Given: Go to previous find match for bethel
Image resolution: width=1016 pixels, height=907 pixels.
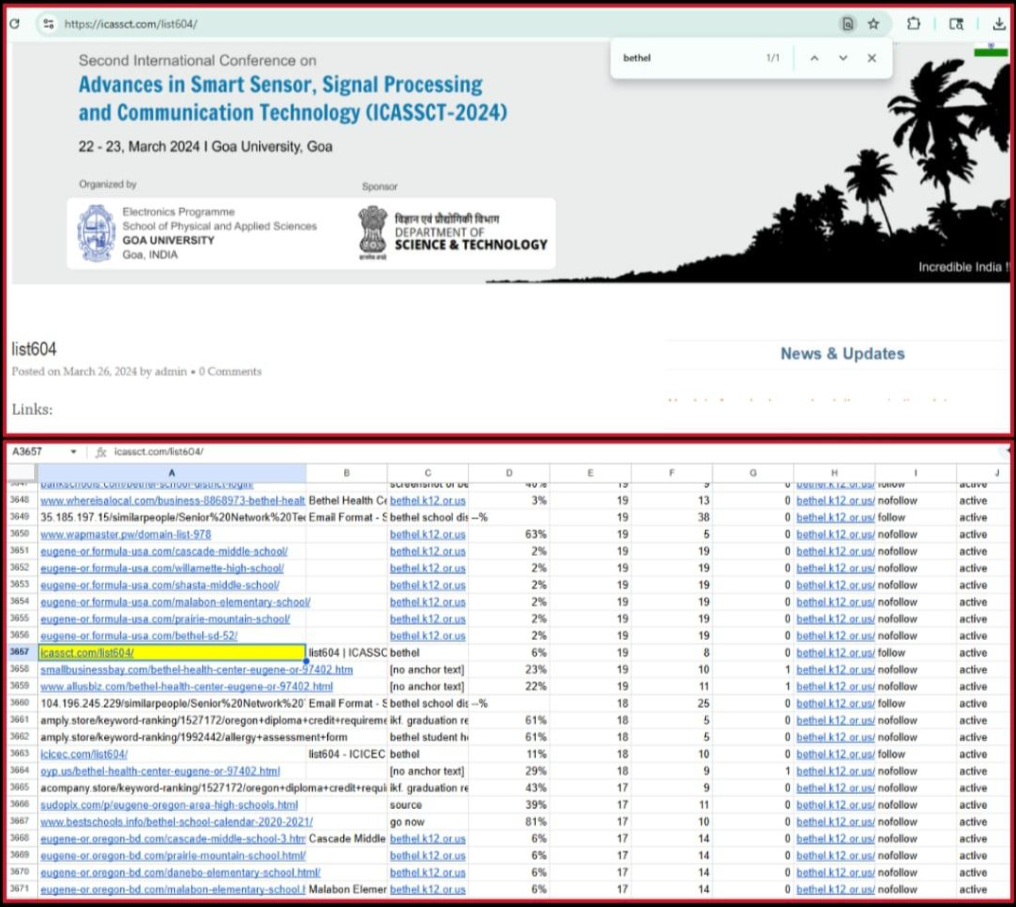Looking at the screenshot, I should (814, 58).
